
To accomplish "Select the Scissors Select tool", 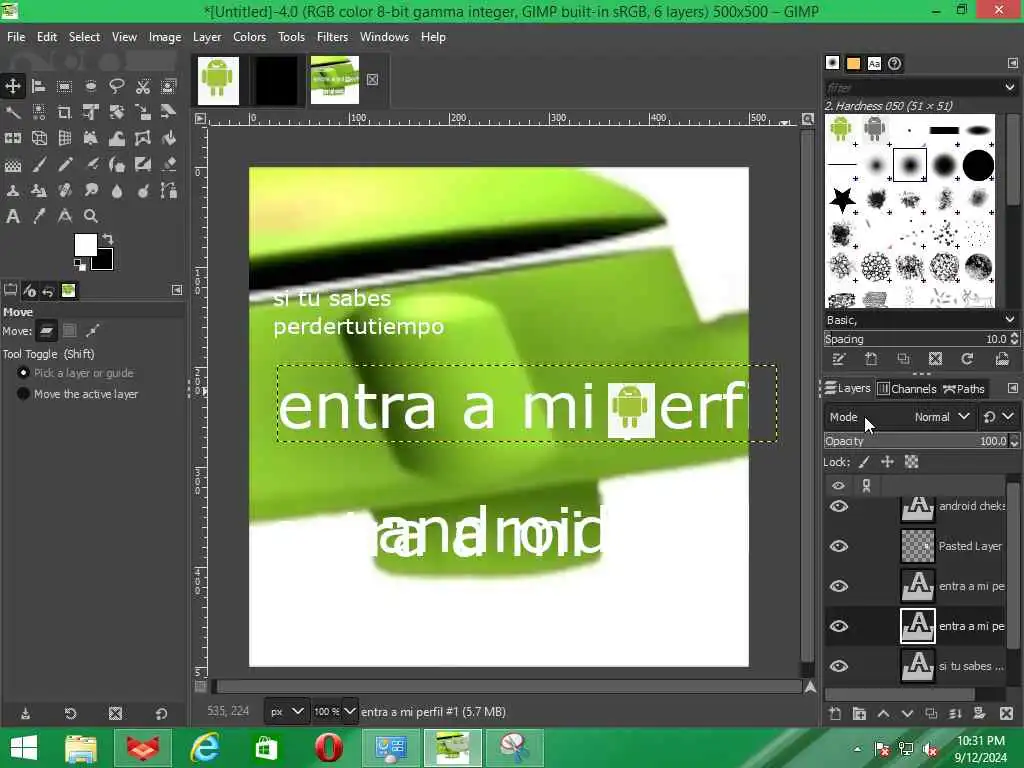I will pos(143,86).
